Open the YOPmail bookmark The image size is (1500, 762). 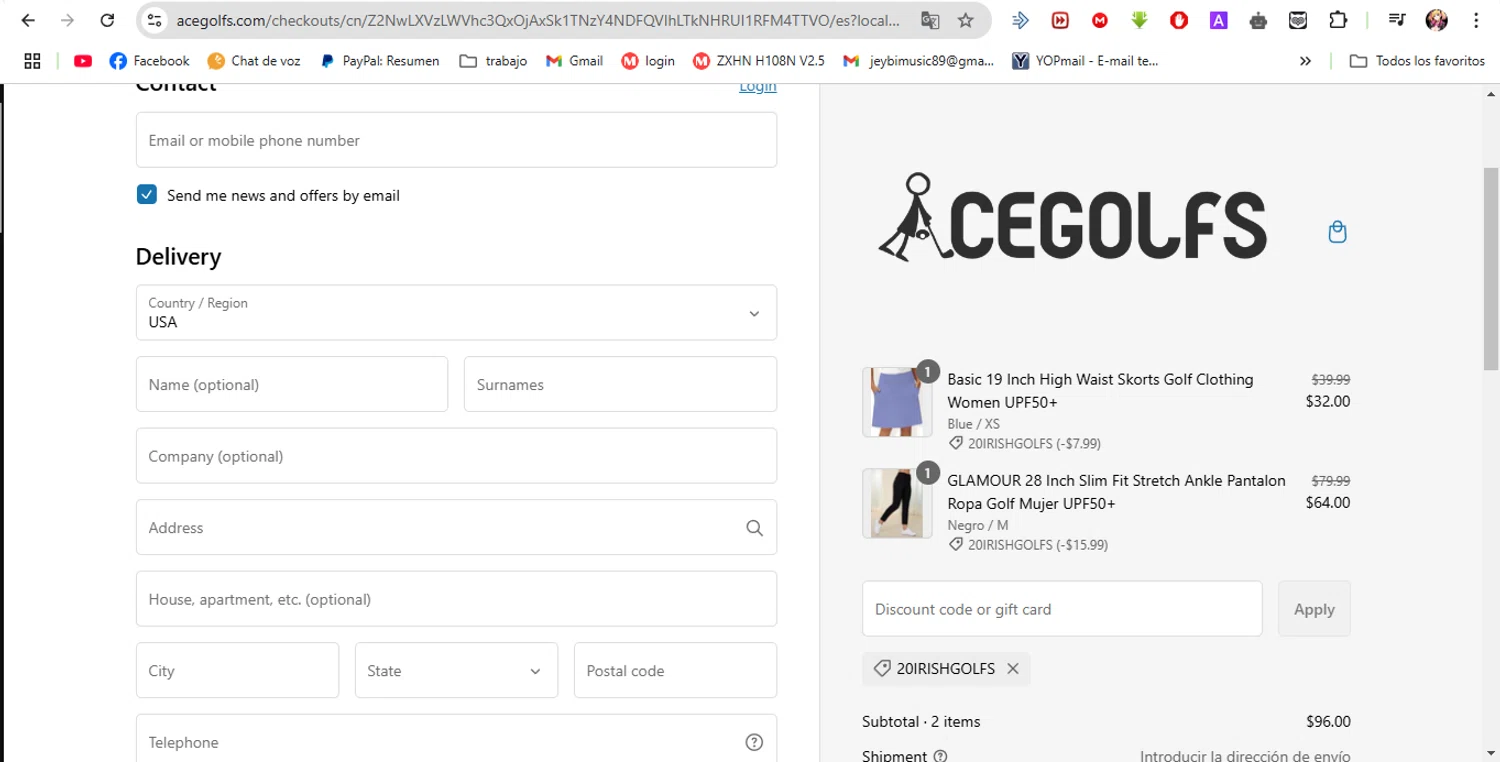[1085, 61]
